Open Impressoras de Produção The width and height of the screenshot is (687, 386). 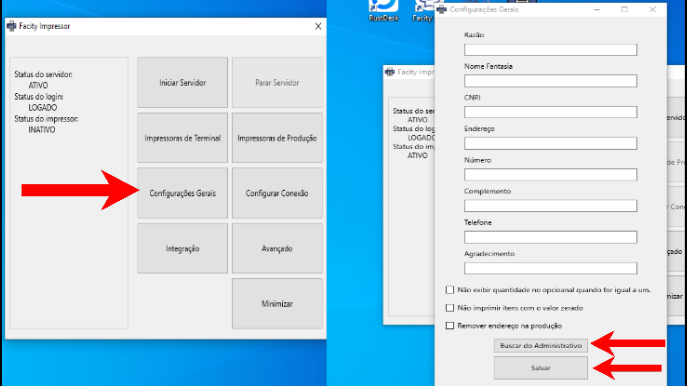tap(277, 138)
